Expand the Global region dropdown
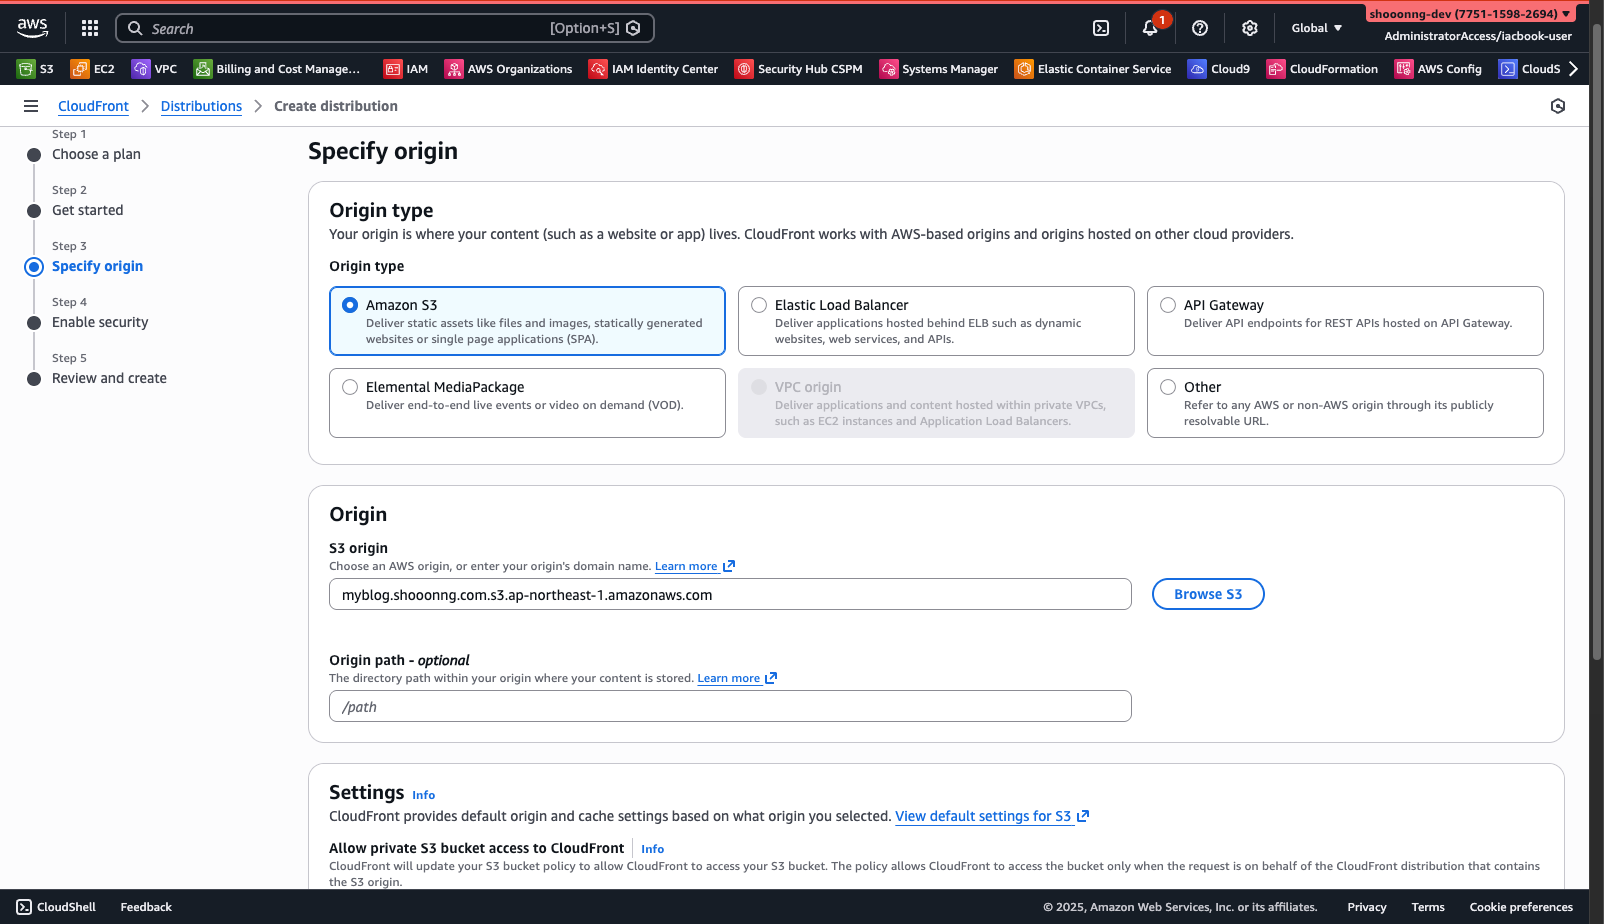 [1317, 28]
